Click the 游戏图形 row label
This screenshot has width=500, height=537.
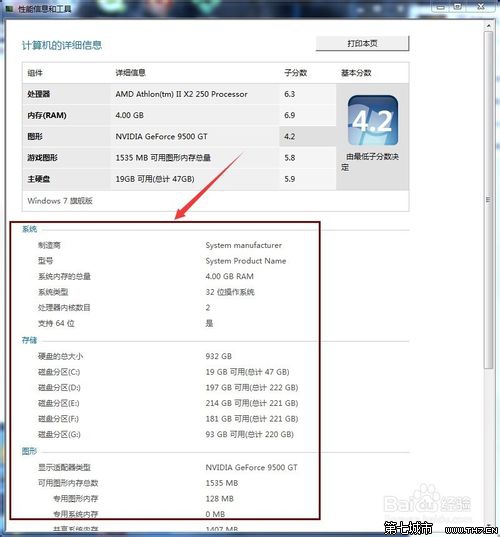[x=42, y=158]
